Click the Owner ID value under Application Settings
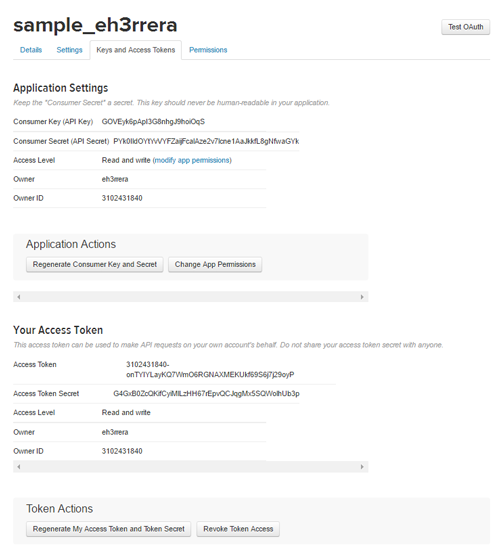The height and width of the screenshot is (548, 500). tap(122, 198)
